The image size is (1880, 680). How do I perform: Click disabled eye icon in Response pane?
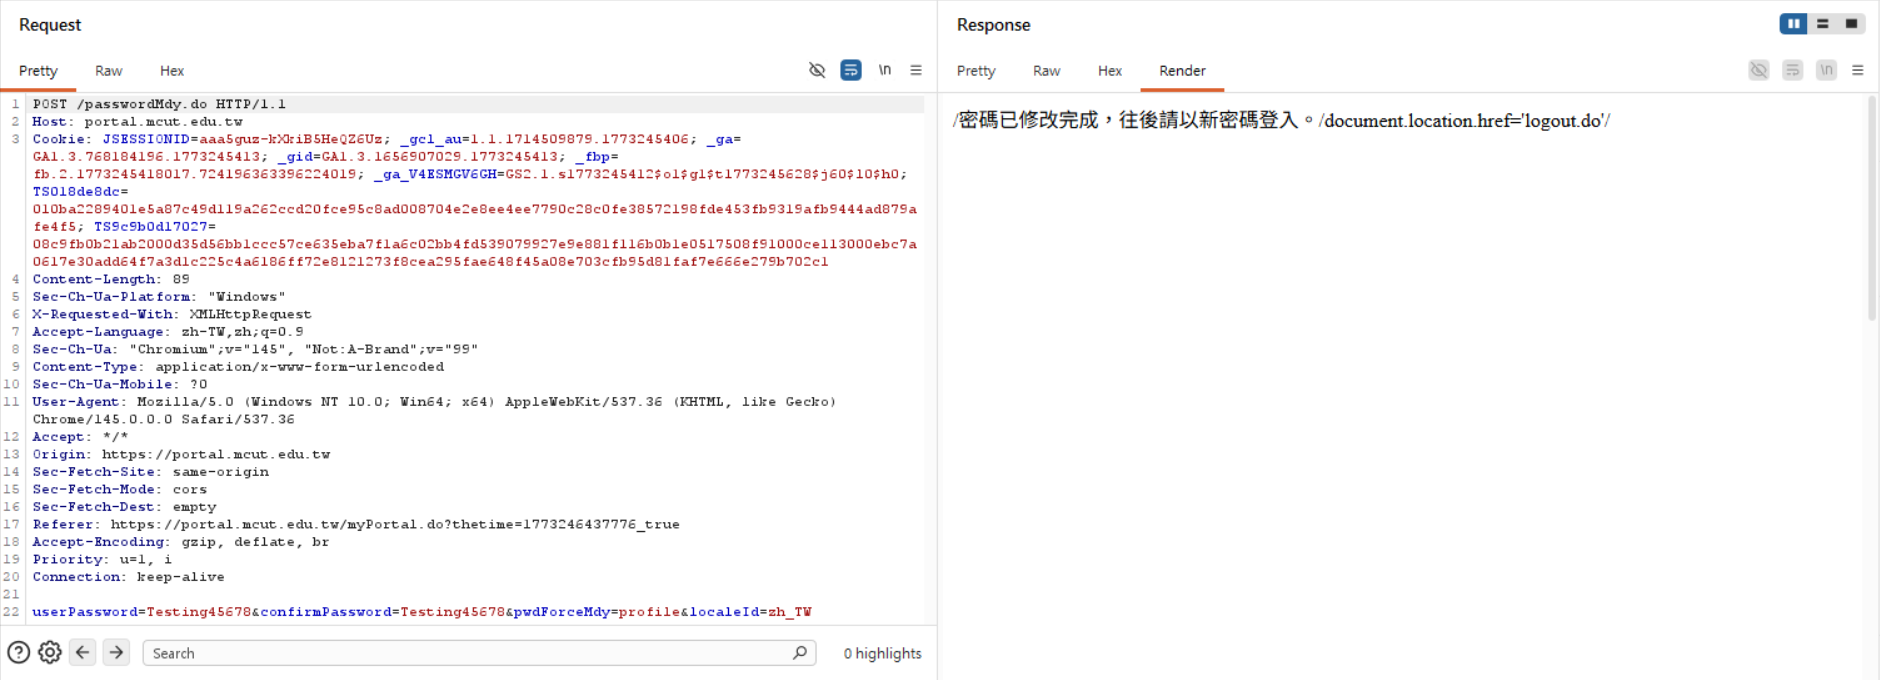pos(1759,70)
